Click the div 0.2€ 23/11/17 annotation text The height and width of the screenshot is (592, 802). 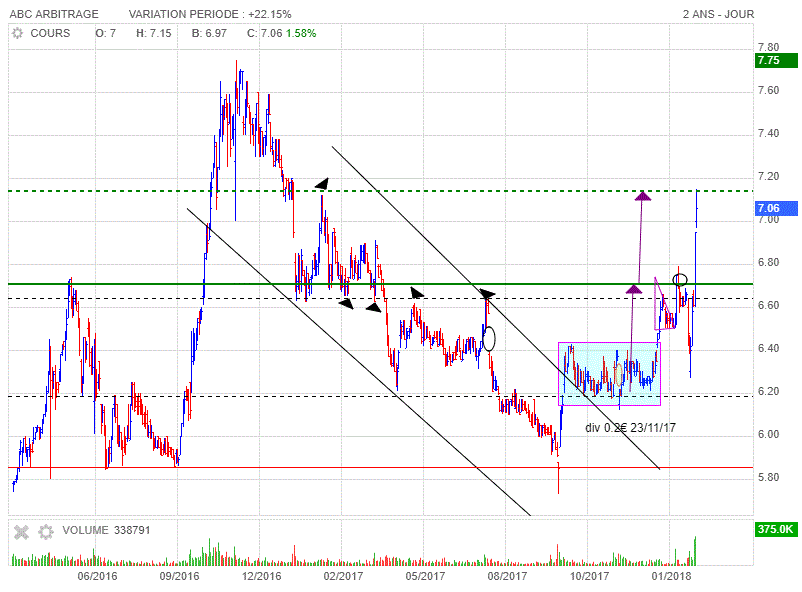(631, 427)
